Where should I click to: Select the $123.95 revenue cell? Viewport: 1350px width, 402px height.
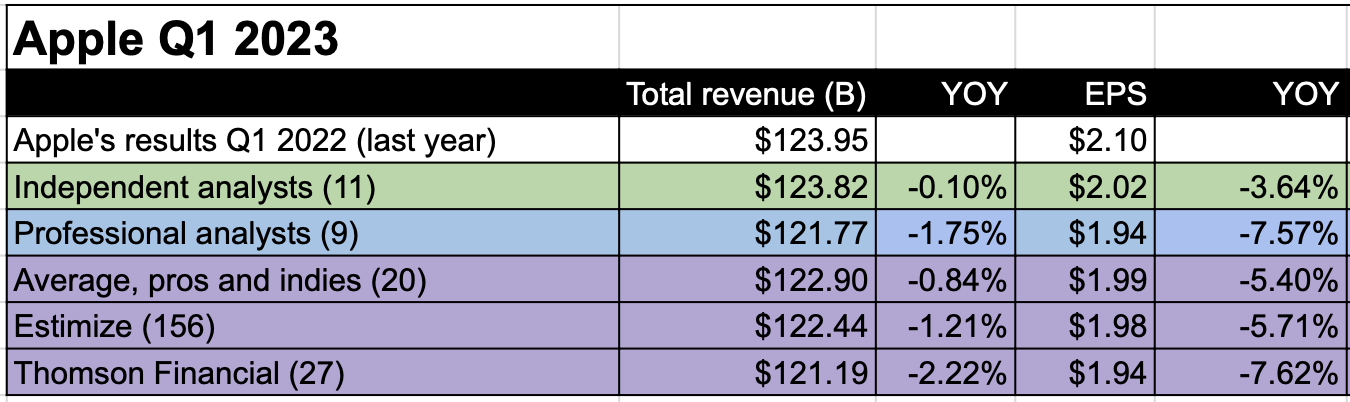(810, 141)
